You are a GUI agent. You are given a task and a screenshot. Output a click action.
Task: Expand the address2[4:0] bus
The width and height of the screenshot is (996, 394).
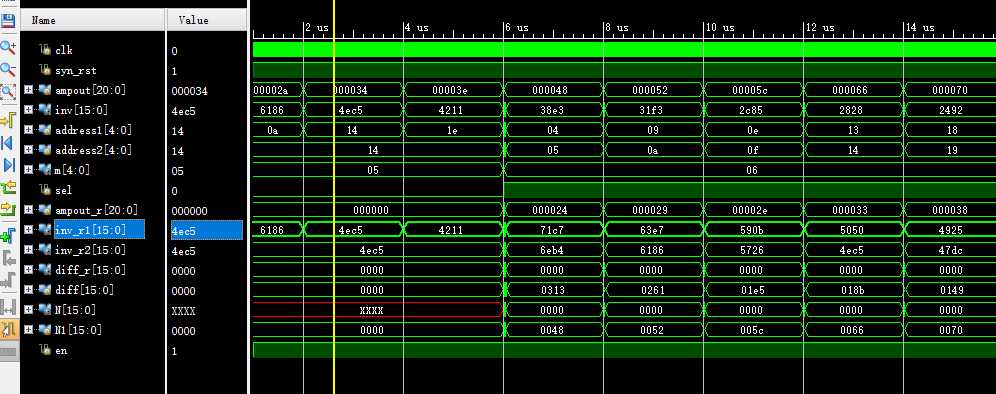click(x=28, y=150)
